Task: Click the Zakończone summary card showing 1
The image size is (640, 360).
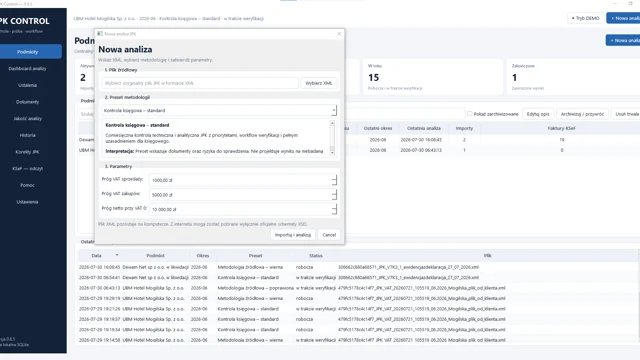Action: pos(573,77)
